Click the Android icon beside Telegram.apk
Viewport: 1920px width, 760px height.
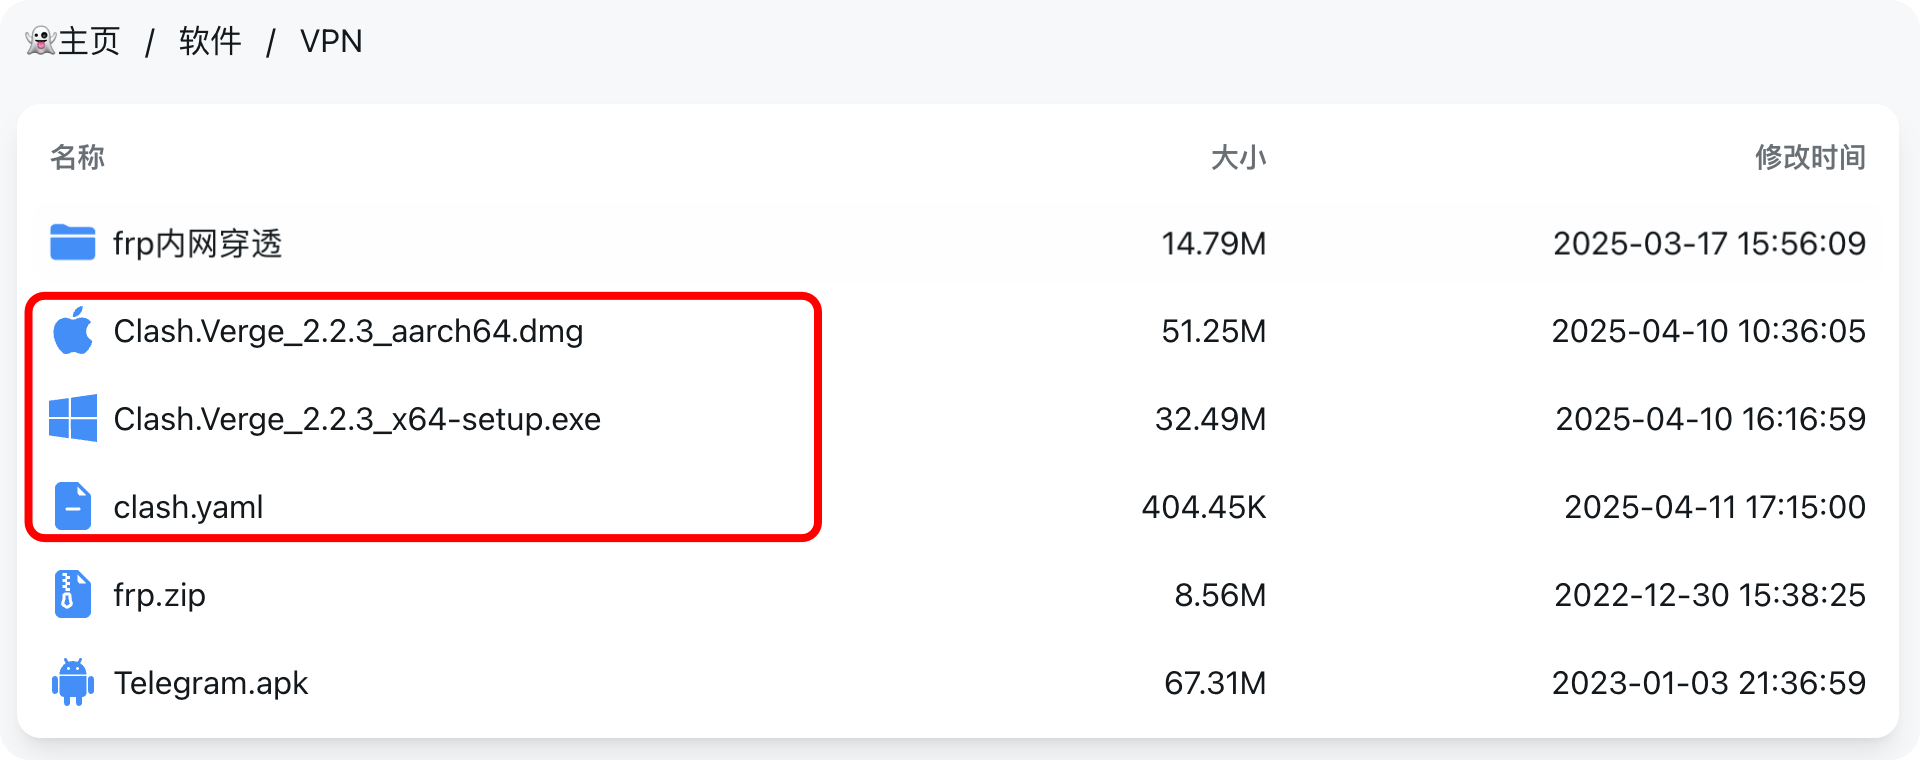tap(72, 682)
